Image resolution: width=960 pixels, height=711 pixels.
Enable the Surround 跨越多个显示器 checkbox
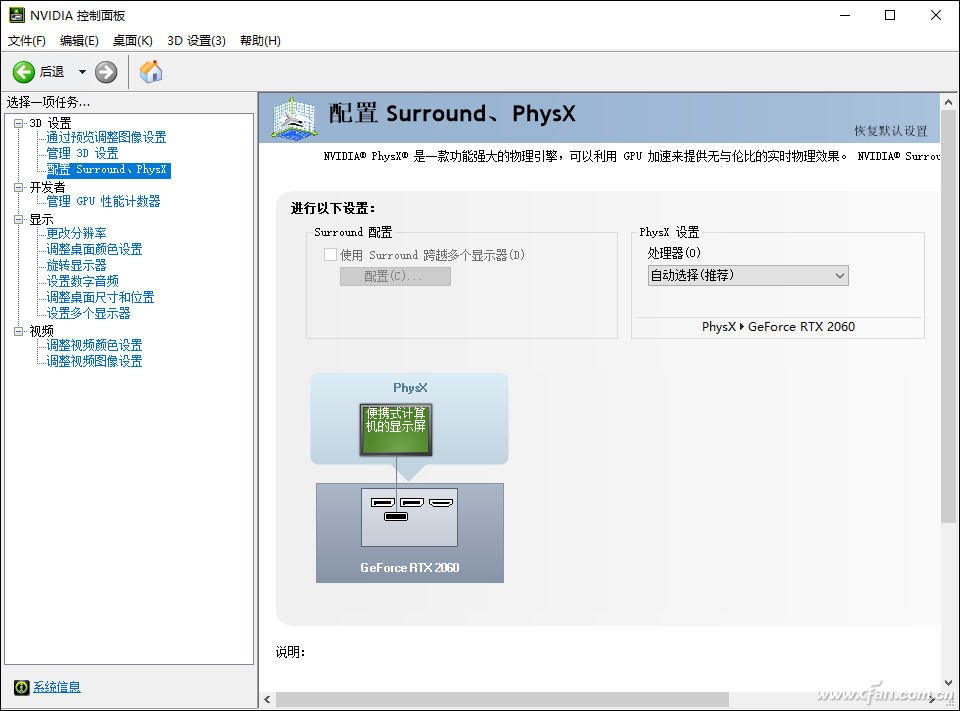click(x=330, y=254)
